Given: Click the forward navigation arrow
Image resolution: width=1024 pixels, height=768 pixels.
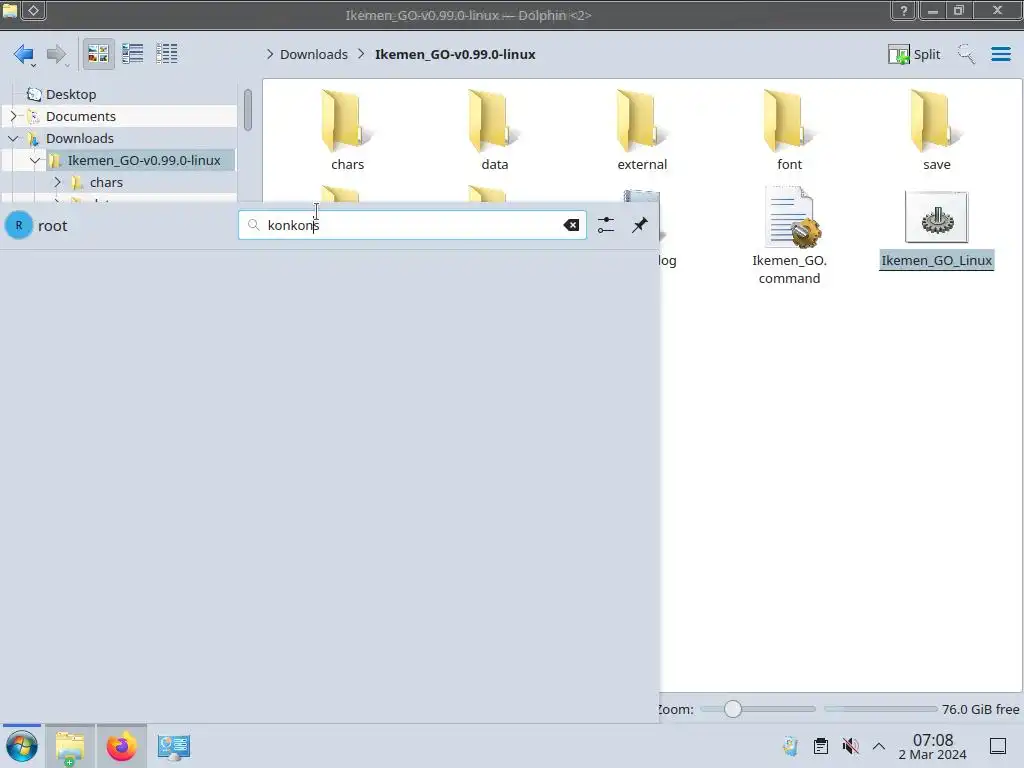Looking at the screenshot, I should point(57,54).
